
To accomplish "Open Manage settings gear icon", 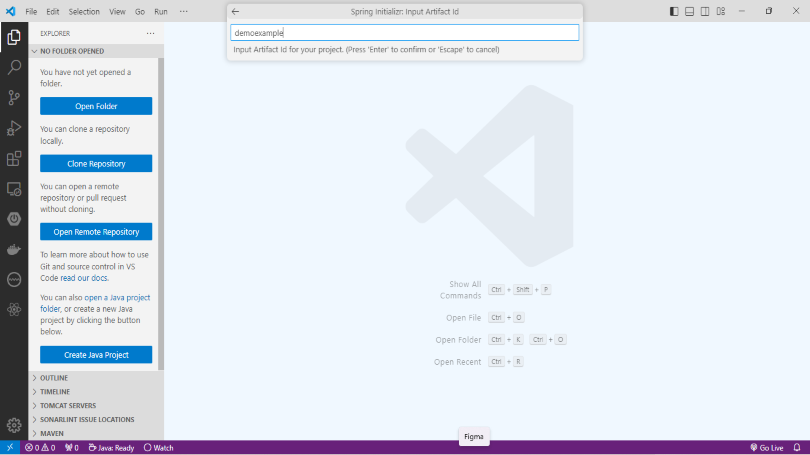I will coord(14,425).
